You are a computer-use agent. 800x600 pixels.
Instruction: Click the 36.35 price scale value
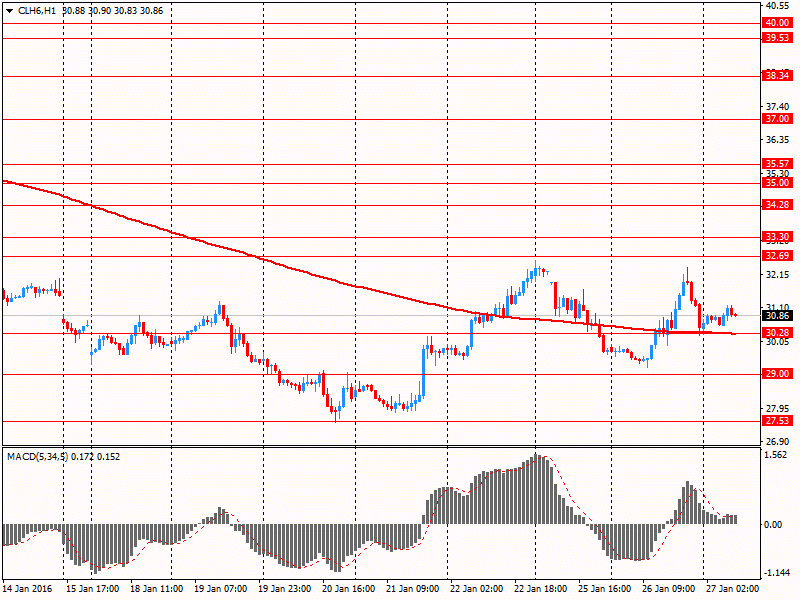[778, 140]
